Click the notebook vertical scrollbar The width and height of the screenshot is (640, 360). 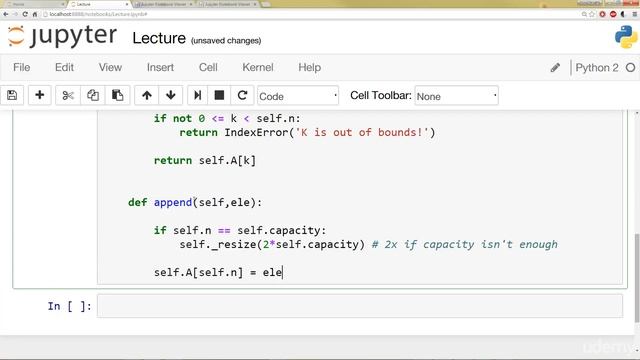pyautogui.click(x=637, y=278)
